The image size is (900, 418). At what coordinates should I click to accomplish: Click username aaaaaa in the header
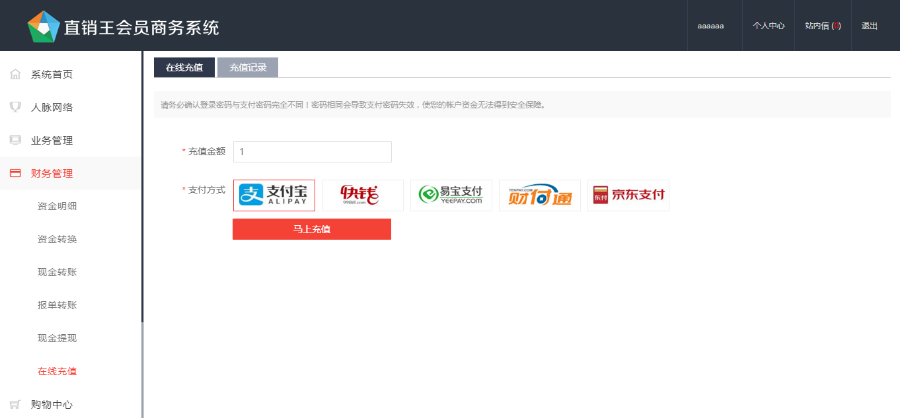pyautogui.click(x=711, y=26)
